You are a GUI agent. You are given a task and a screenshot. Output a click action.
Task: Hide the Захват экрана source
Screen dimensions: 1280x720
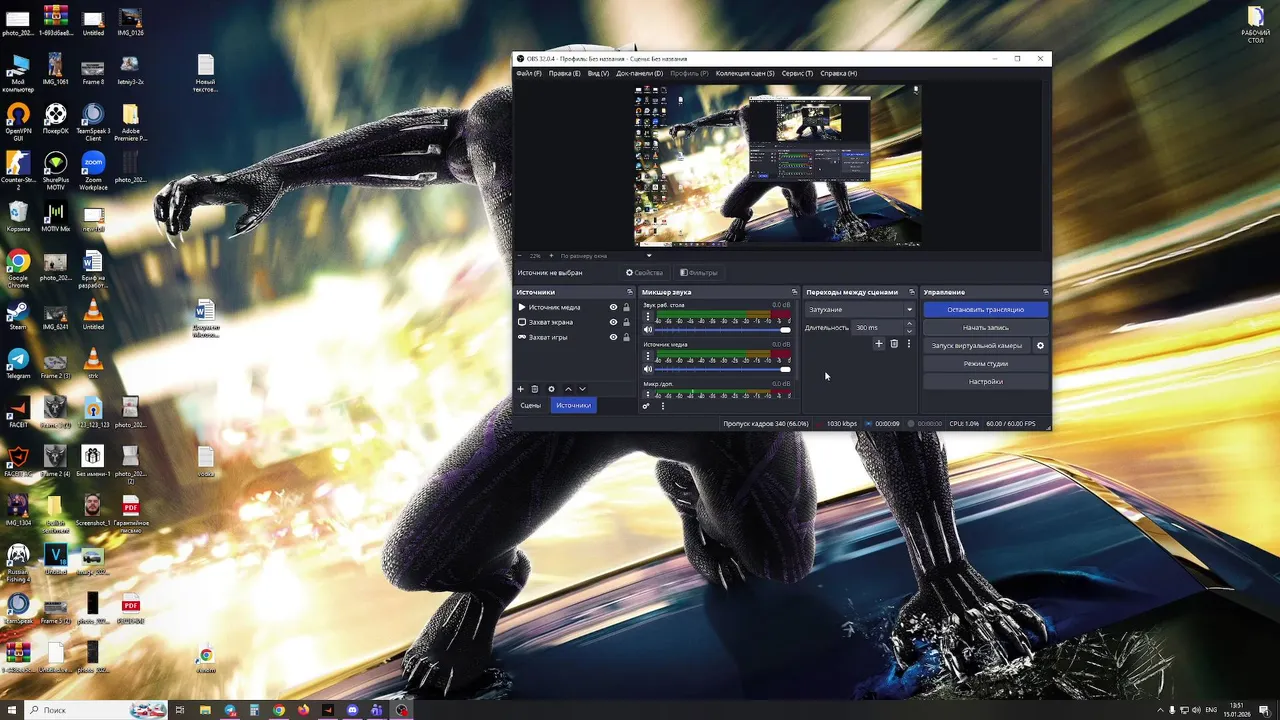[x=613, y=322]
